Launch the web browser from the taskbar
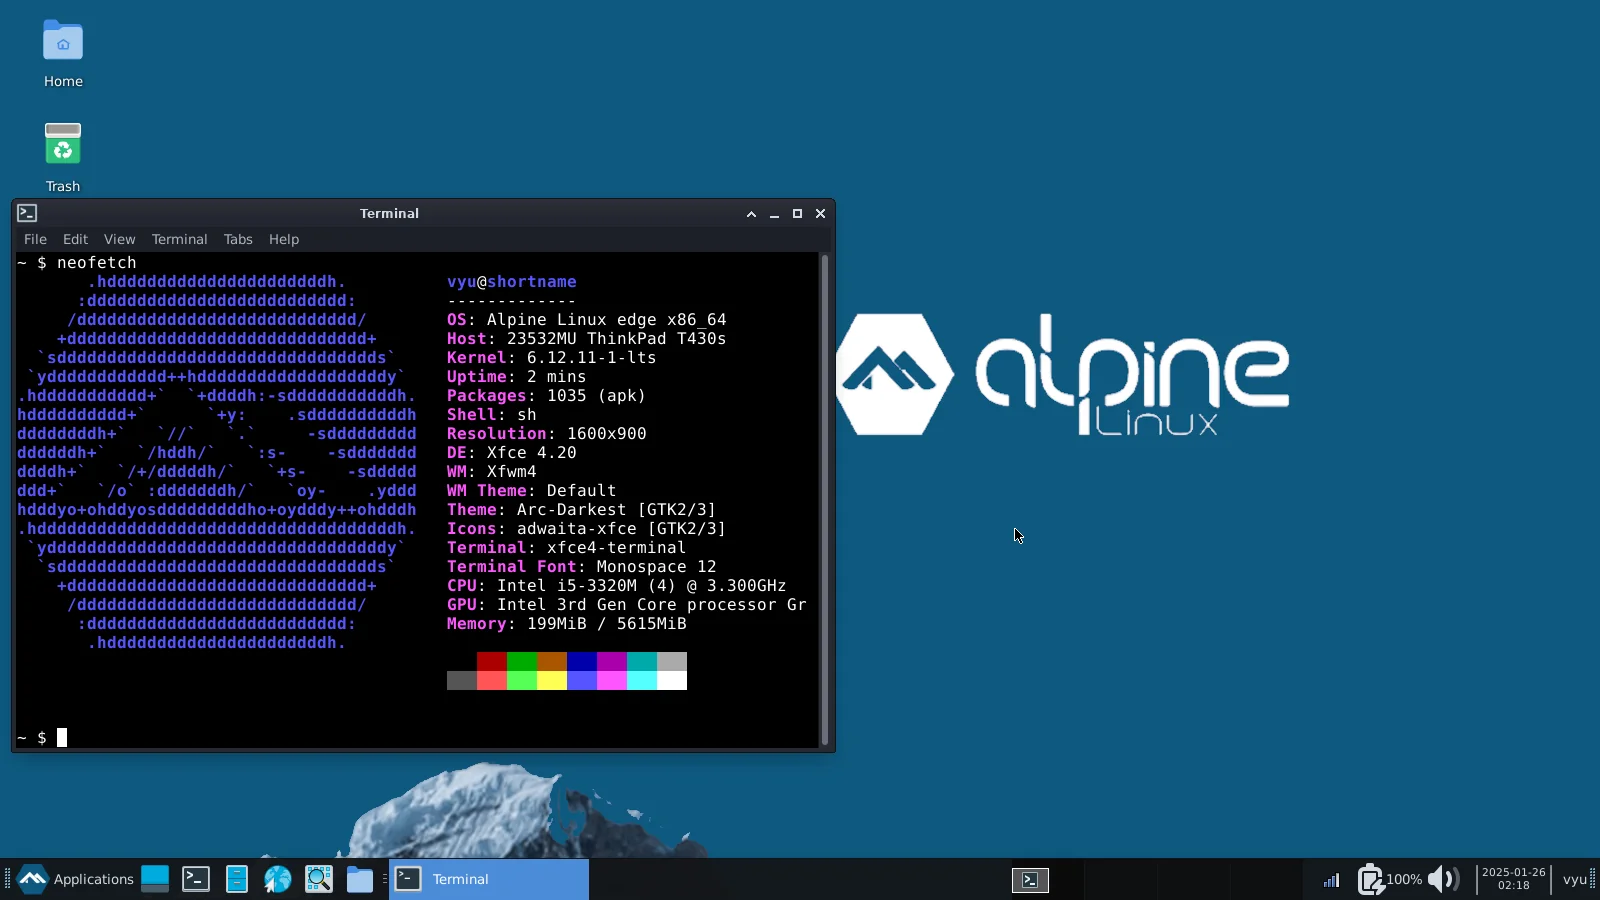The height and width of the screenshot is (900, 1600). [x=277, y=880]
